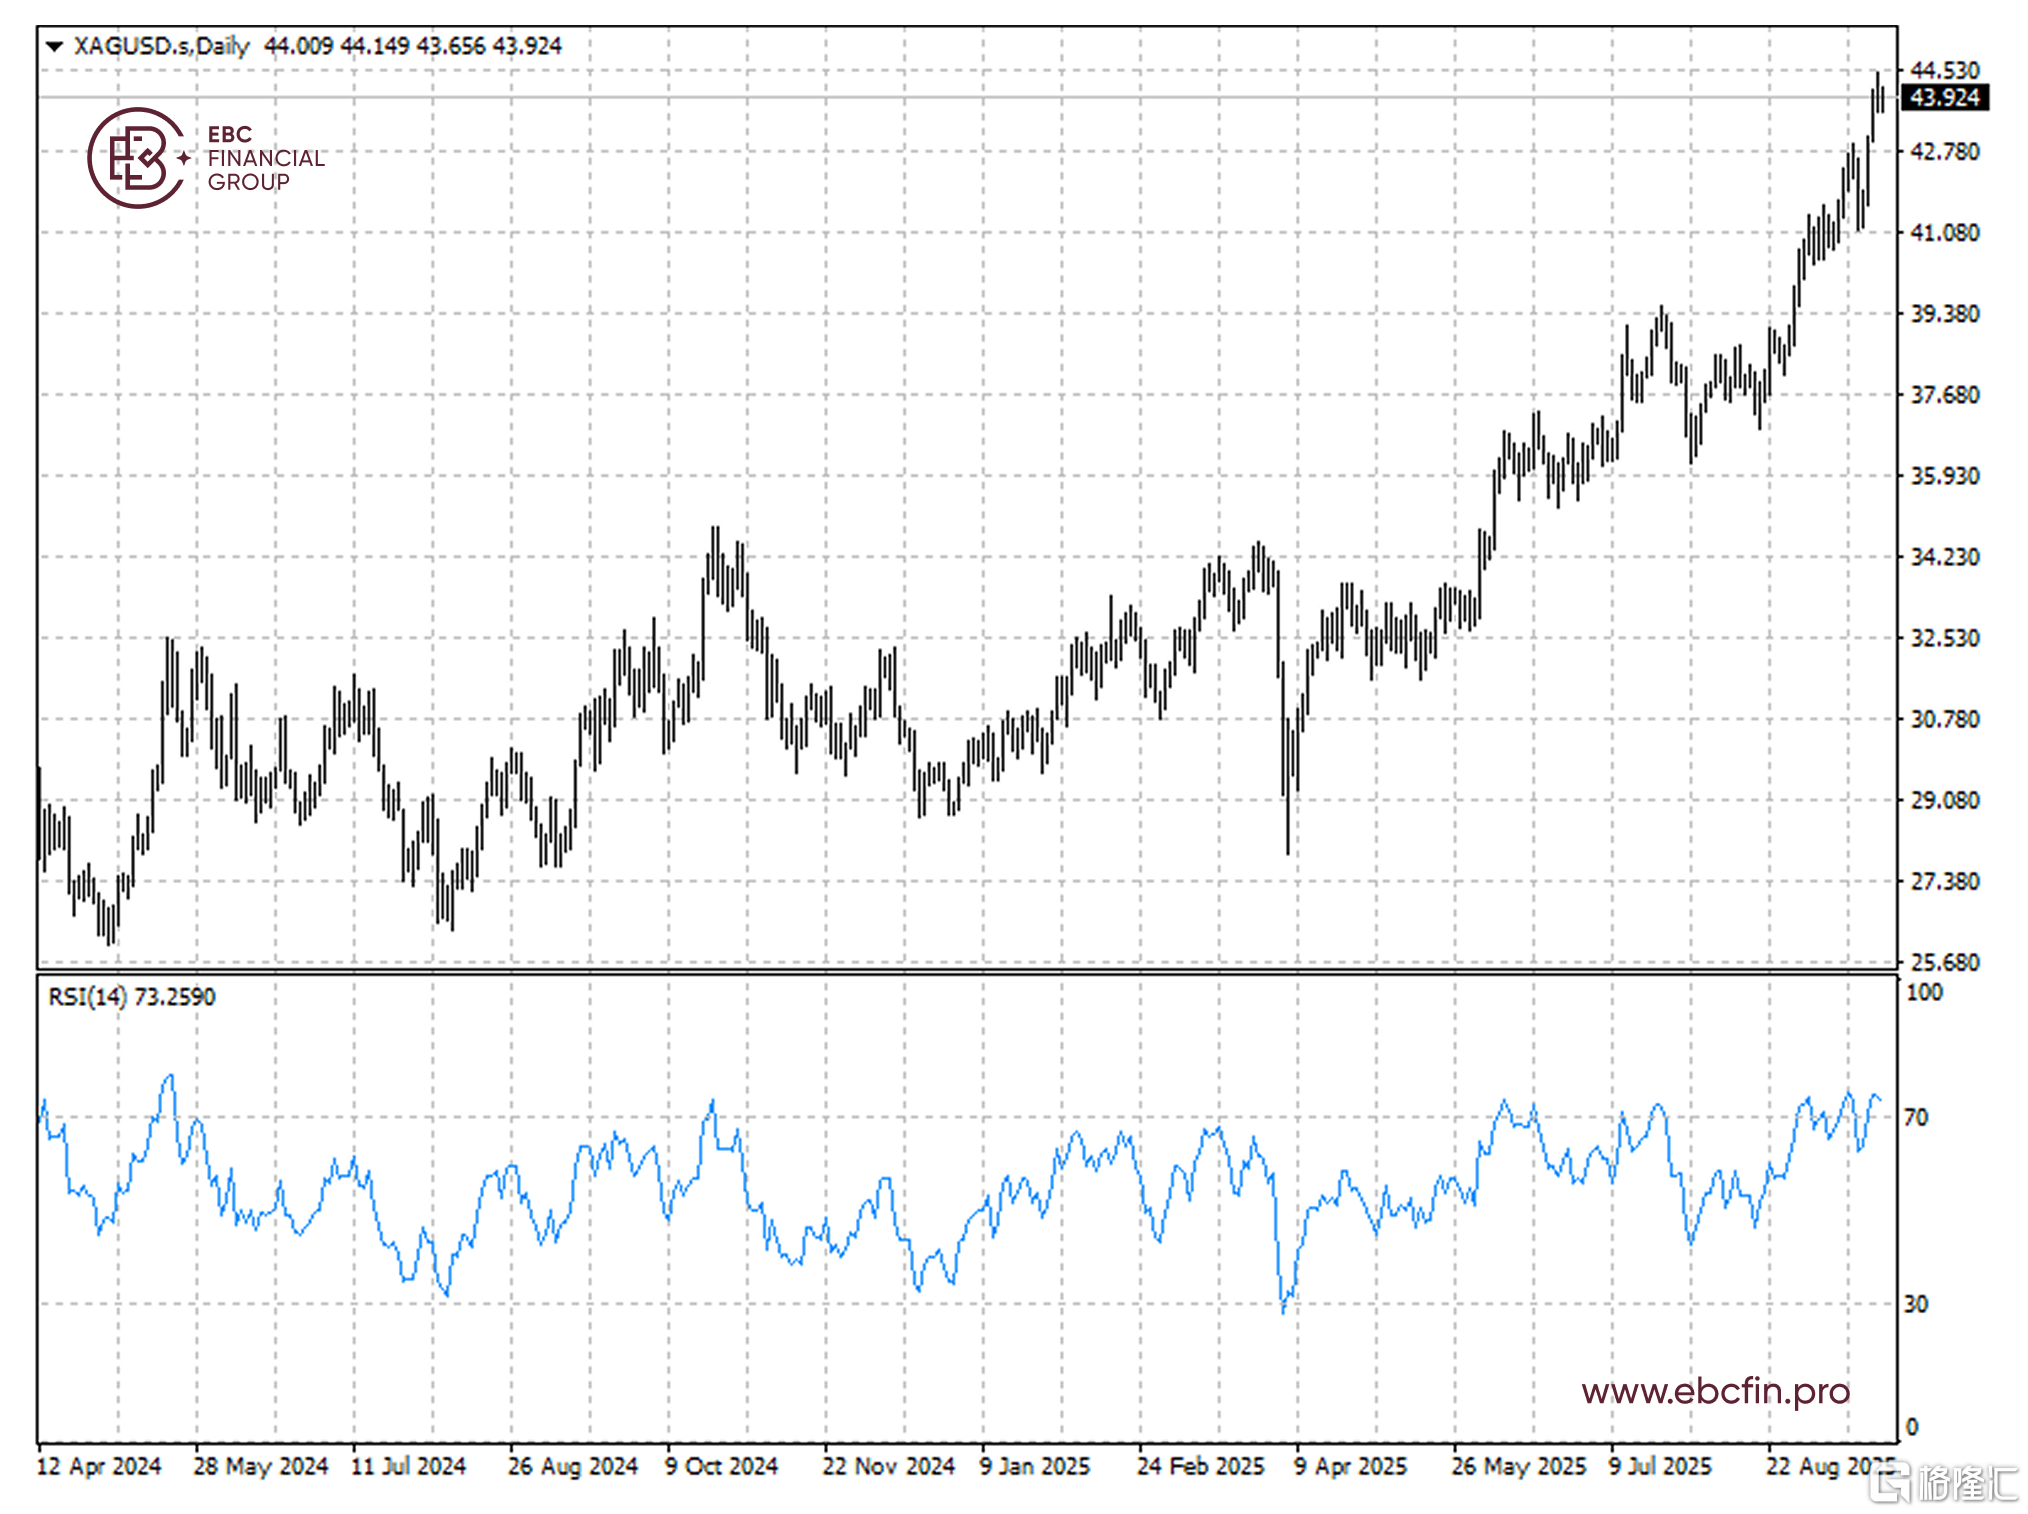Click the EBC circular logo icon
Screen dimensions: 2028x1514
point(137,158)
